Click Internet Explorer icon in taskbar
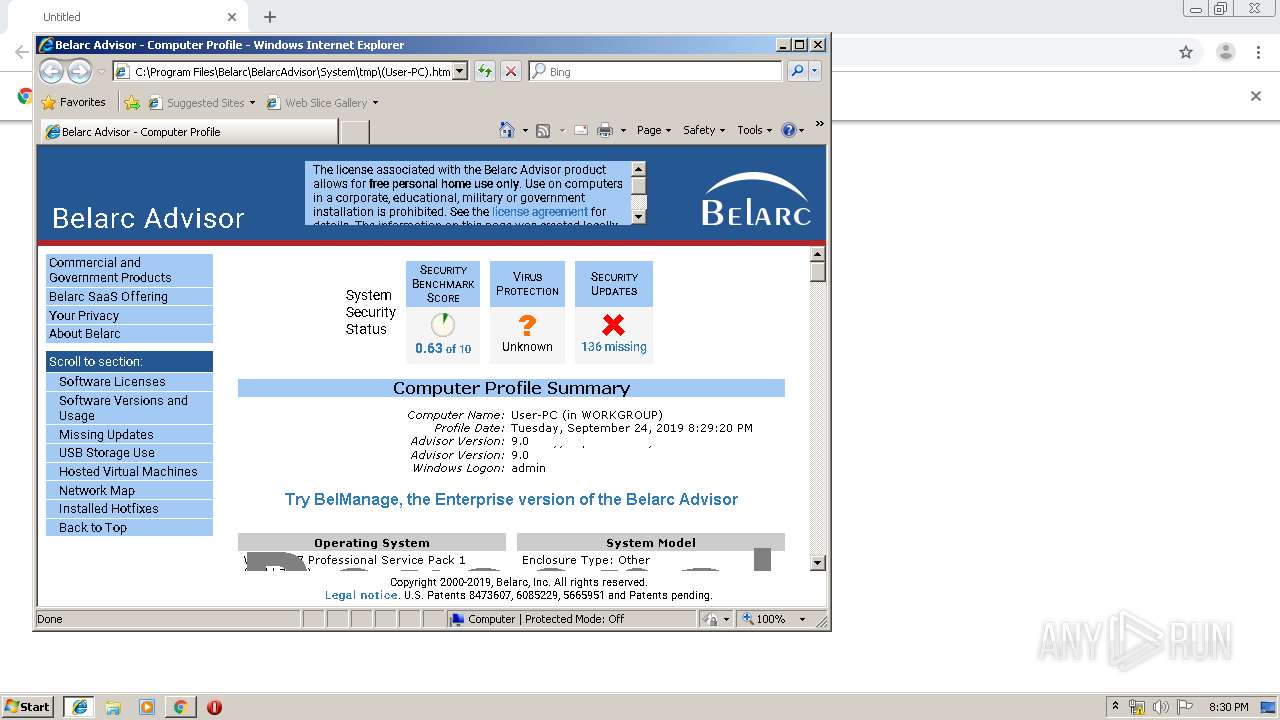 [79, 707]
